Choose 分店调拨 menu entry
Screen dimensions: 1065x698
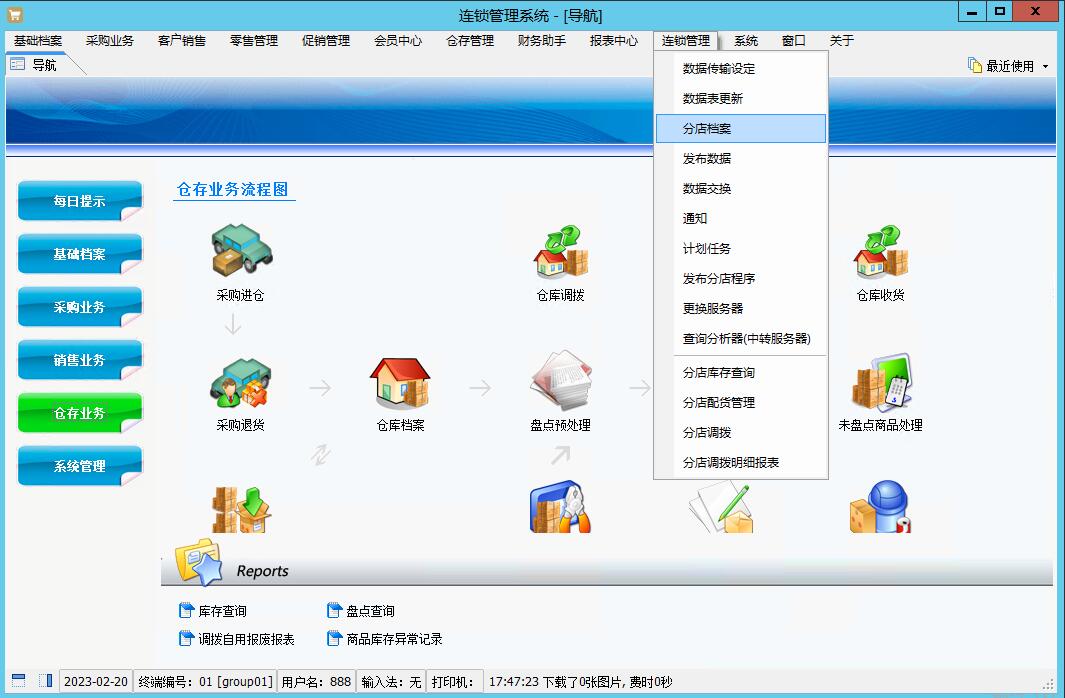[x=741, y=432]
